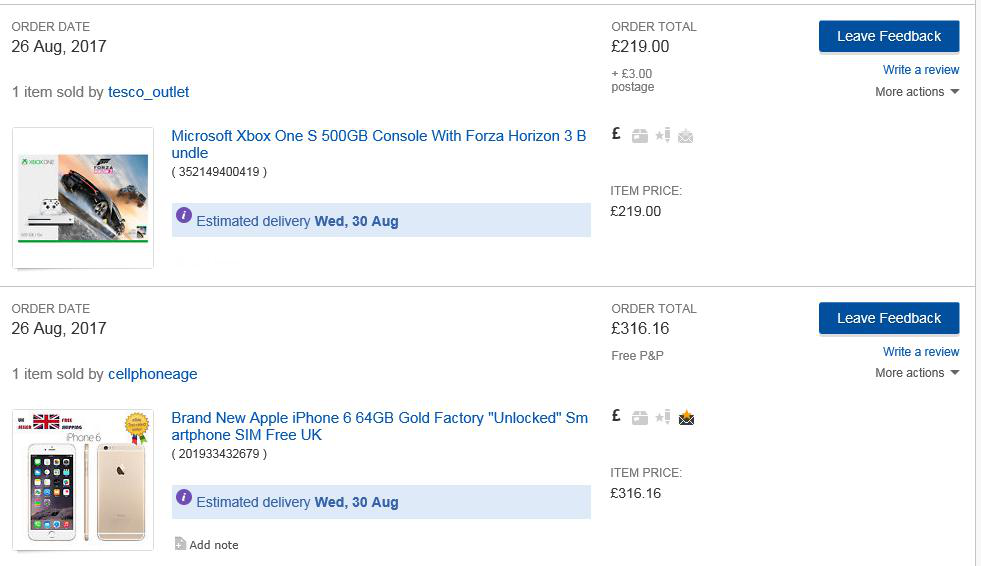Click feedback star icon for iPhone order
This screenshot has height=566, width=981.
coord(663,417)
